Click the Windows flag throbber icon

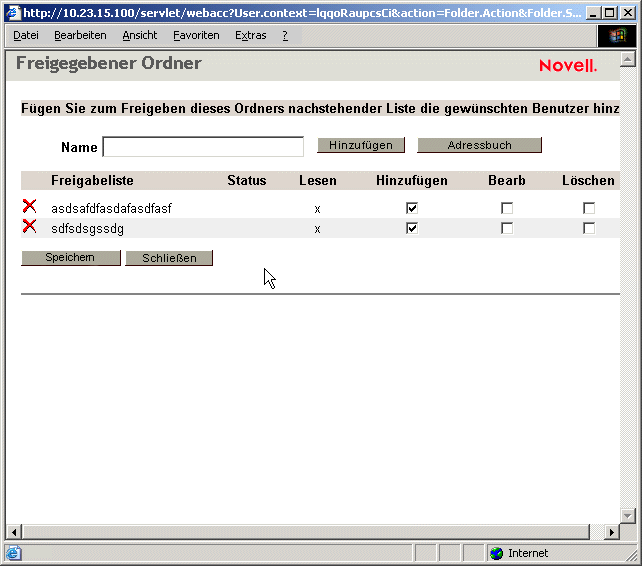[x=617, y=36]
